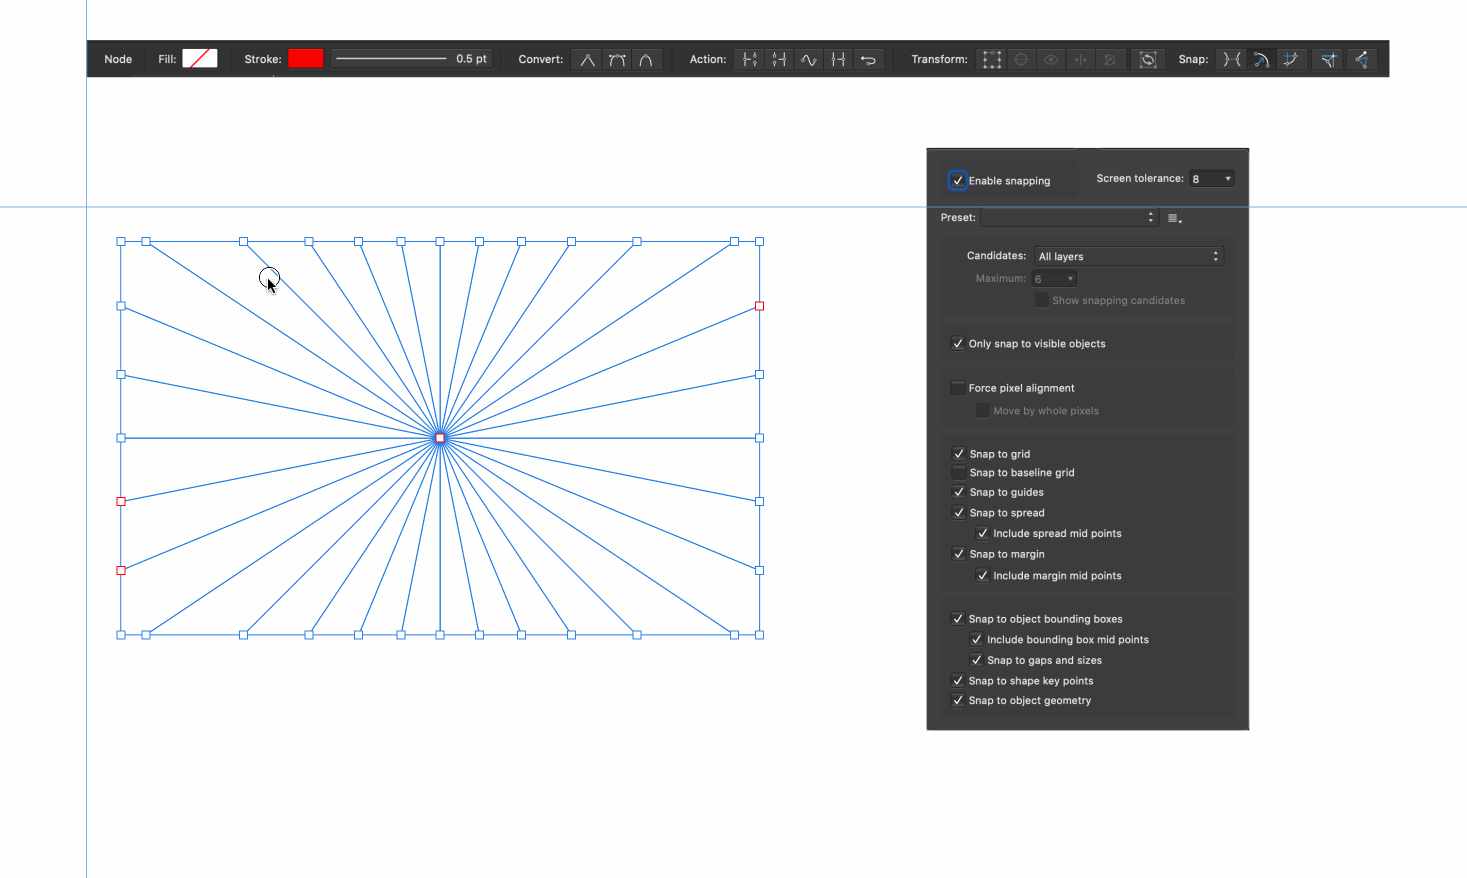Click the Smooth Curve action icon
1467x878 pixels.
[809, 60]
